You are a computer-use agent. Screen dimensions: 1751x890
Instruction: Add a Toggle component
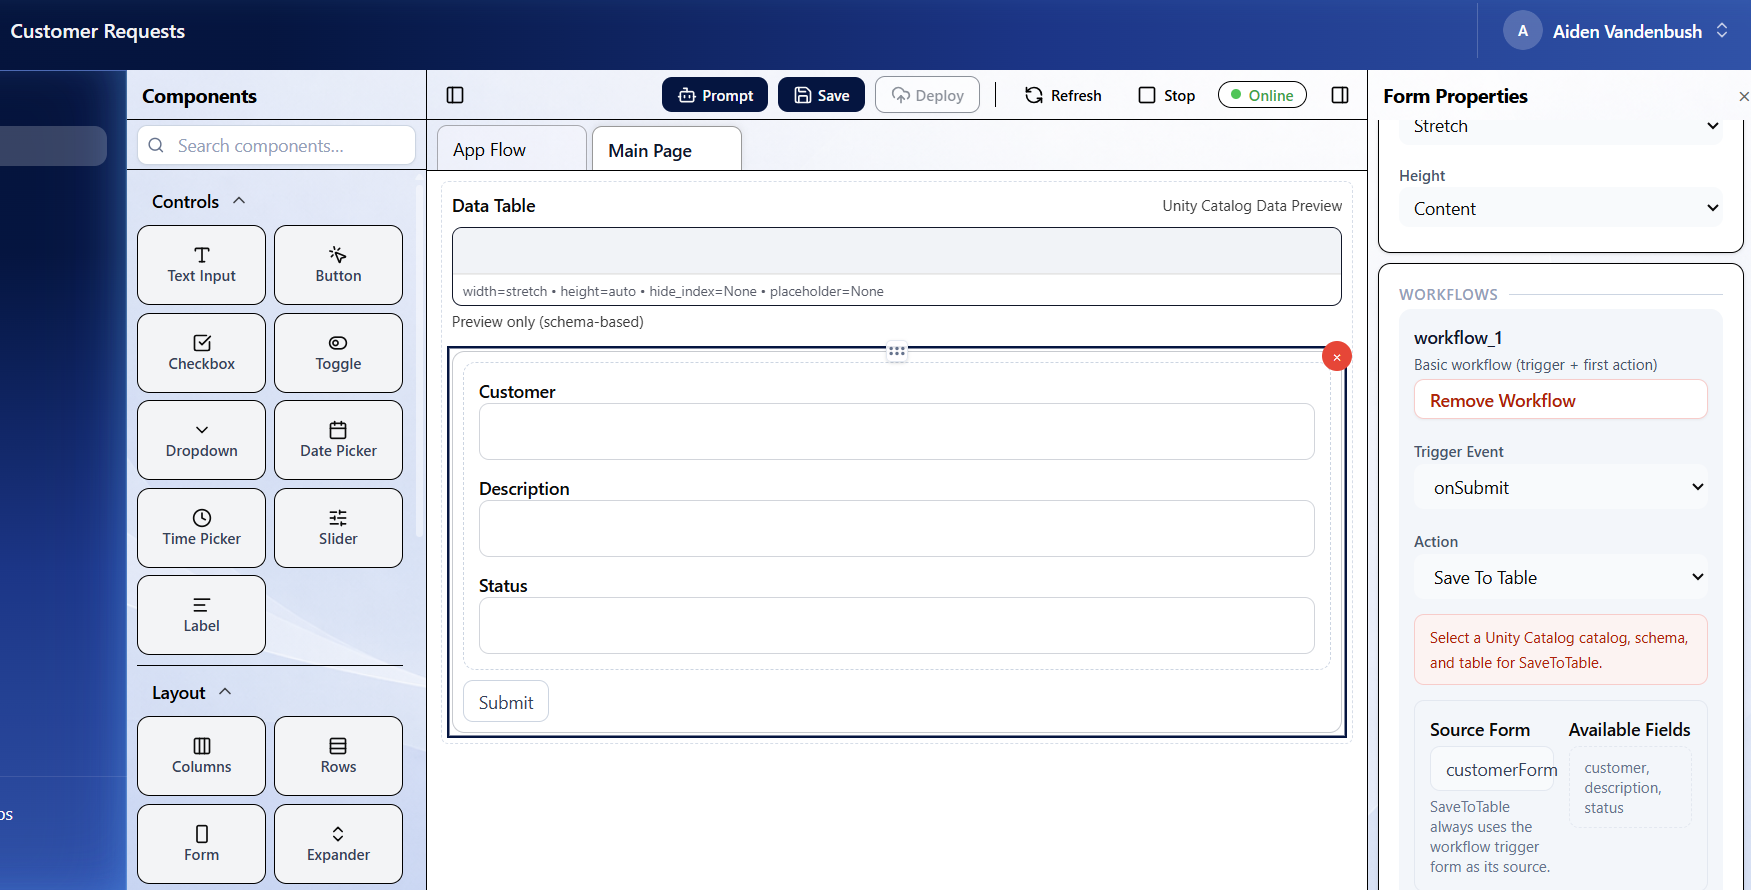pyautogui.click(x=338, y=353)
